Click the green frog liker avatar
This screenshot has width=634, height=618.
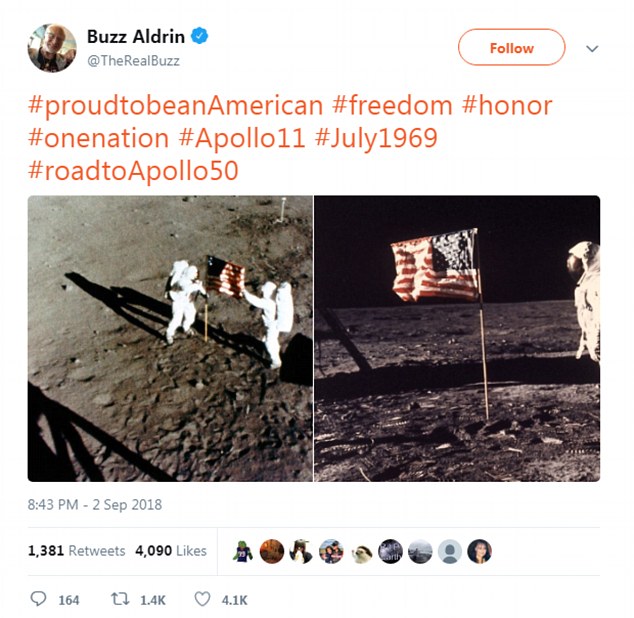pos(242,551)
